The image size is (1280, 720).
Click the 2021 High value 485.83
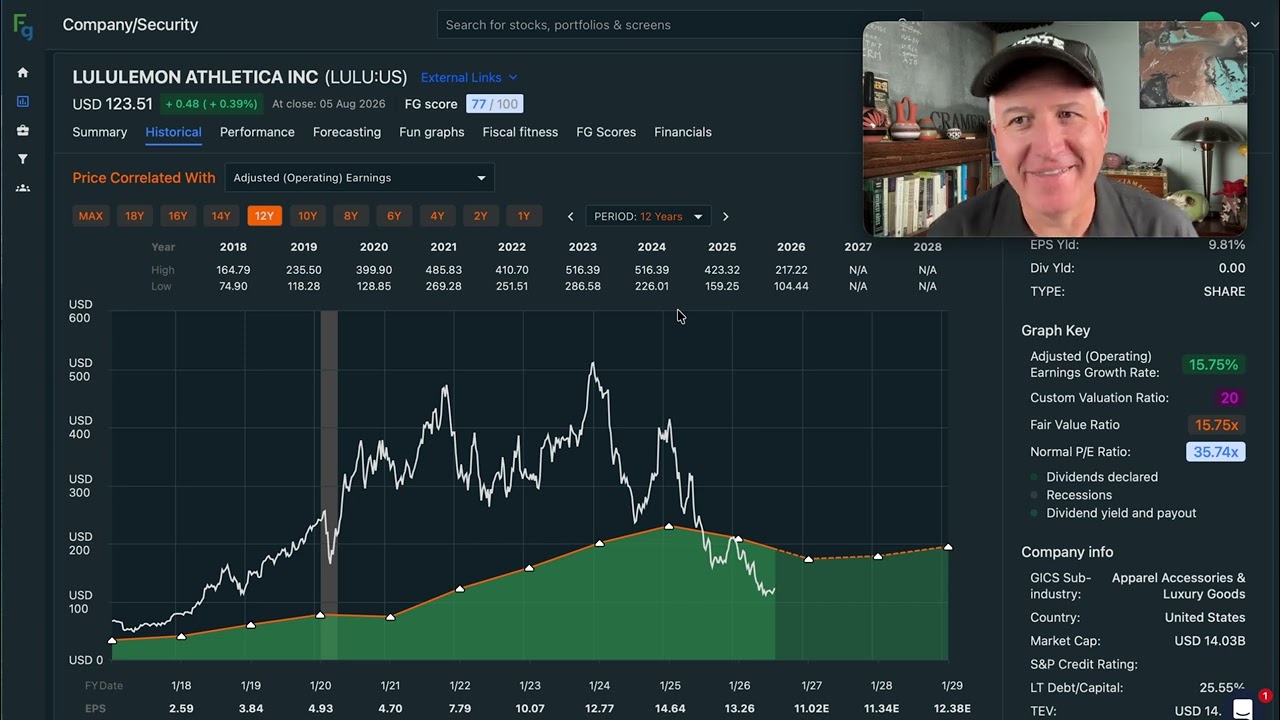coord(444,270)
